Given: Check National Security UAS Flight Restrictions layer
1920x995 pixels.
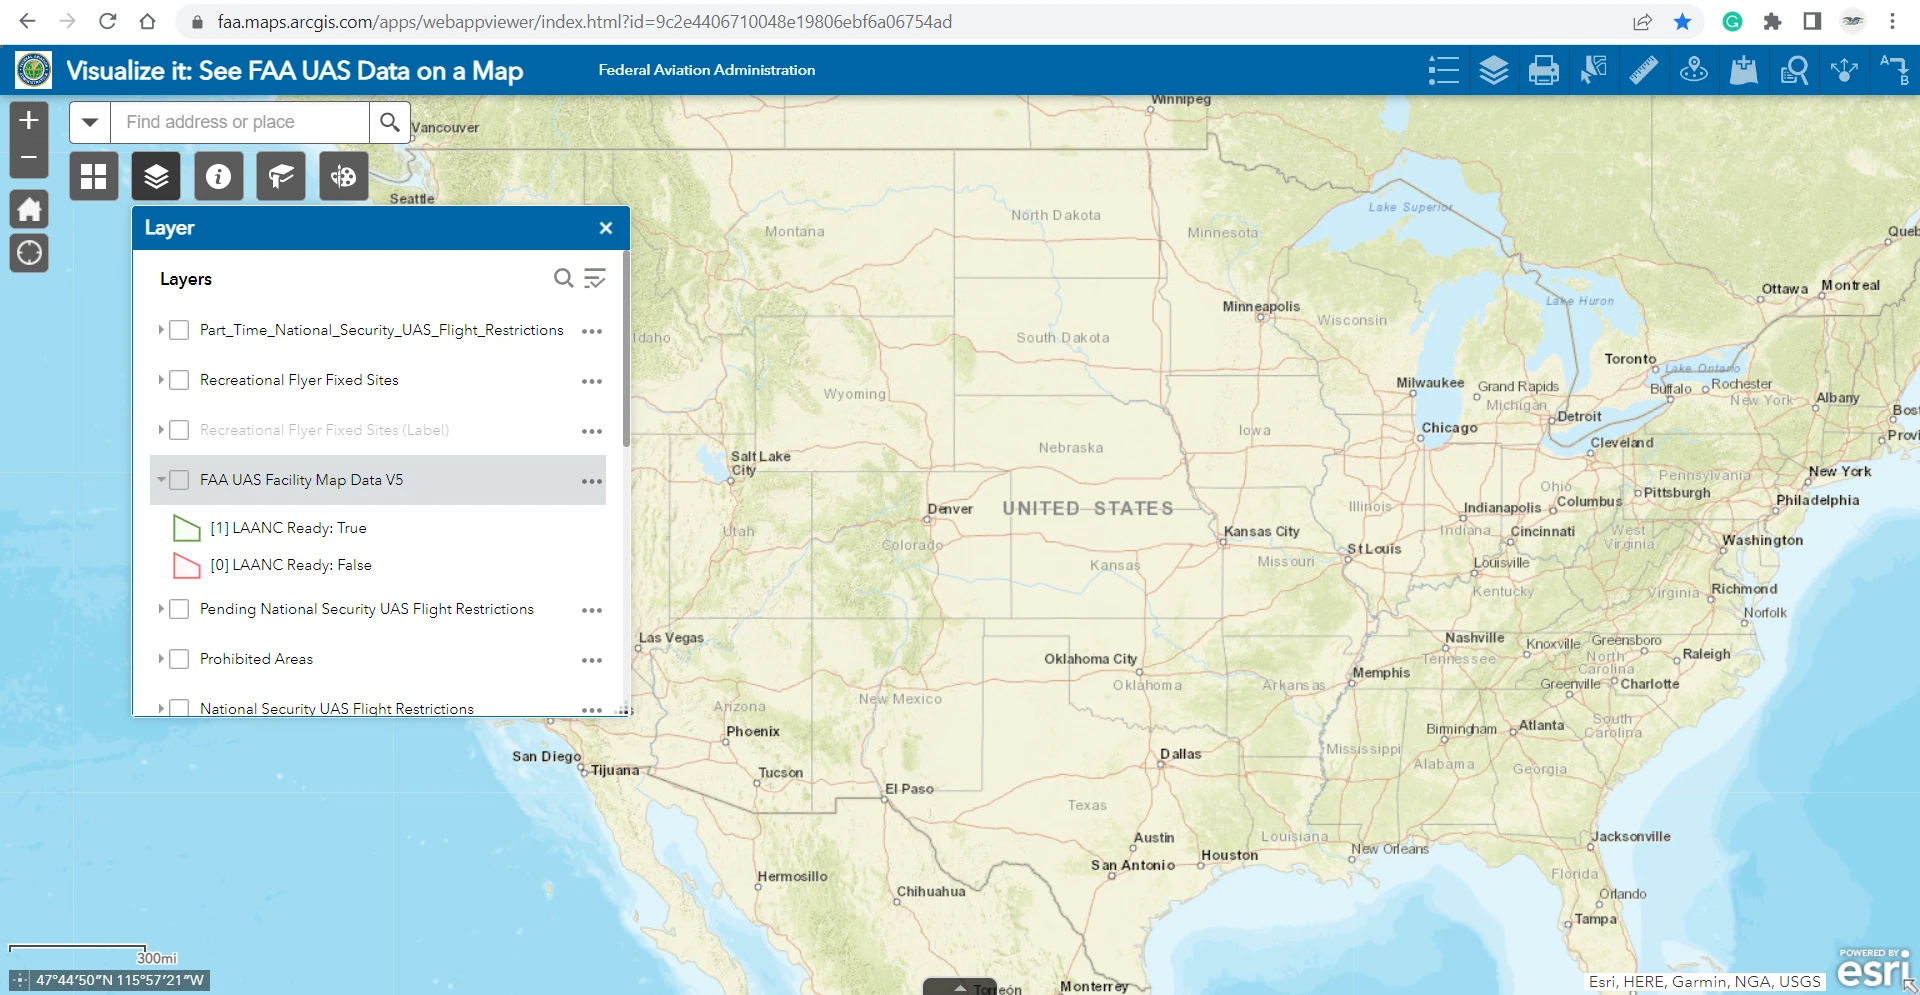Looking at the screenshot, I should [x=179, y=708].
